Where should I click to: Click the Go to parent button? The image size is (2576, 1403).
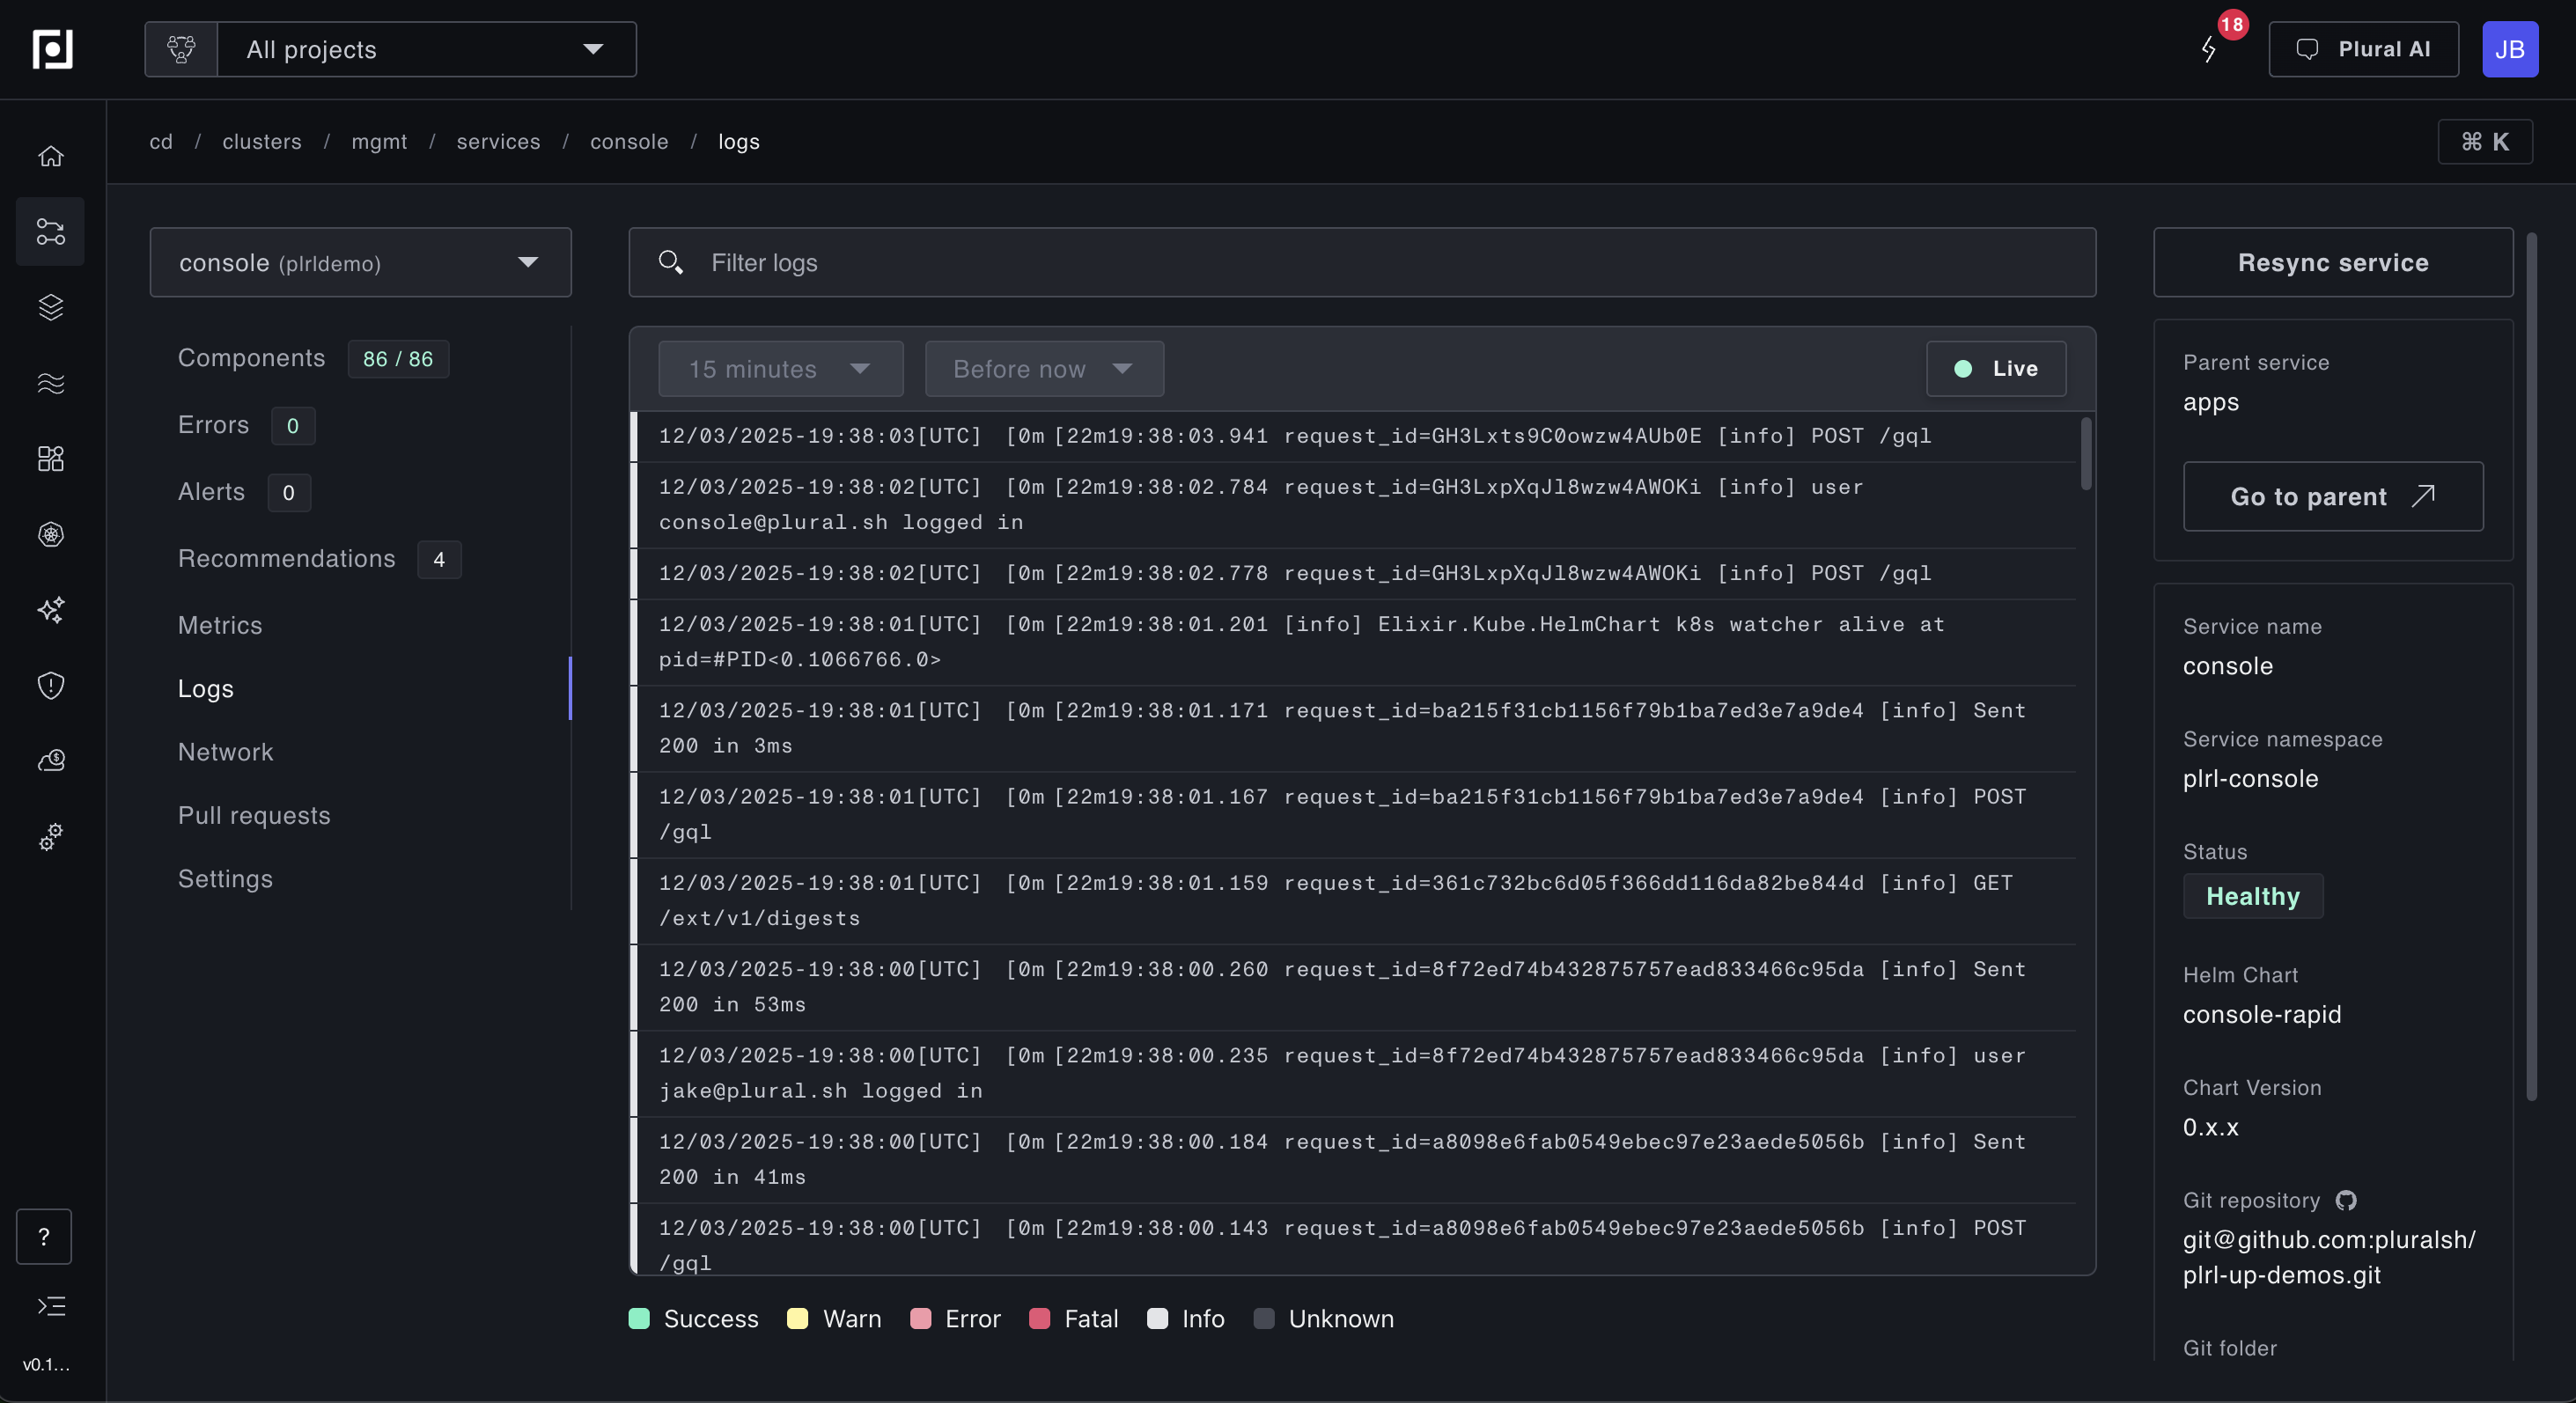(2332, 496)
